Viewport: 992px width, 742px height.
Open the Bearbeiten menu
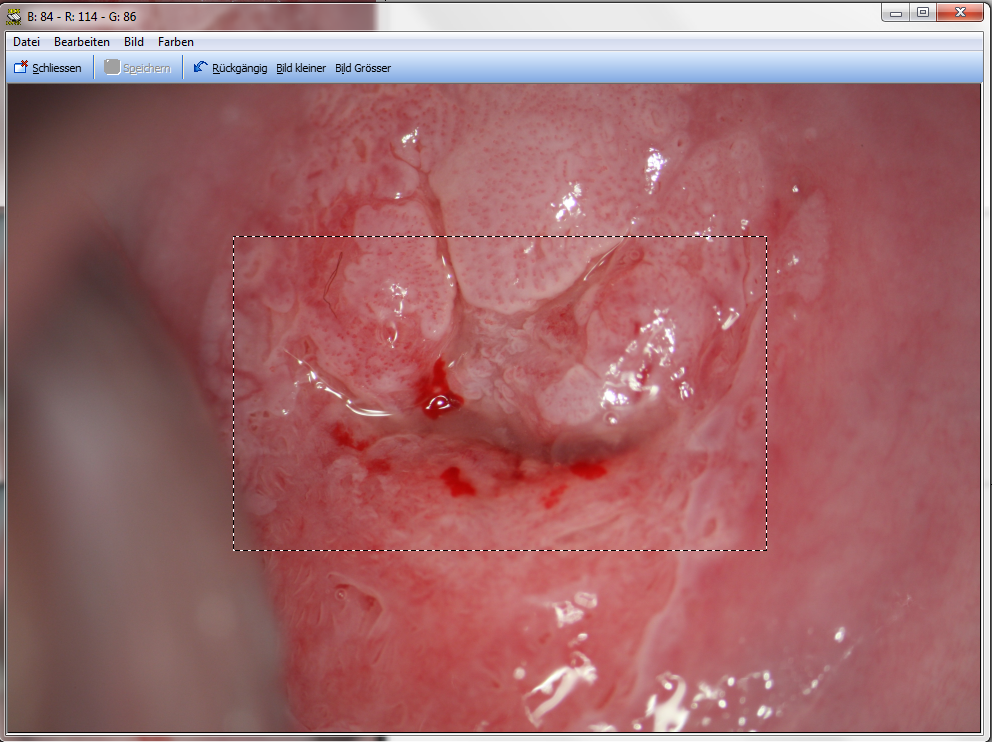(x=82, y=42)
